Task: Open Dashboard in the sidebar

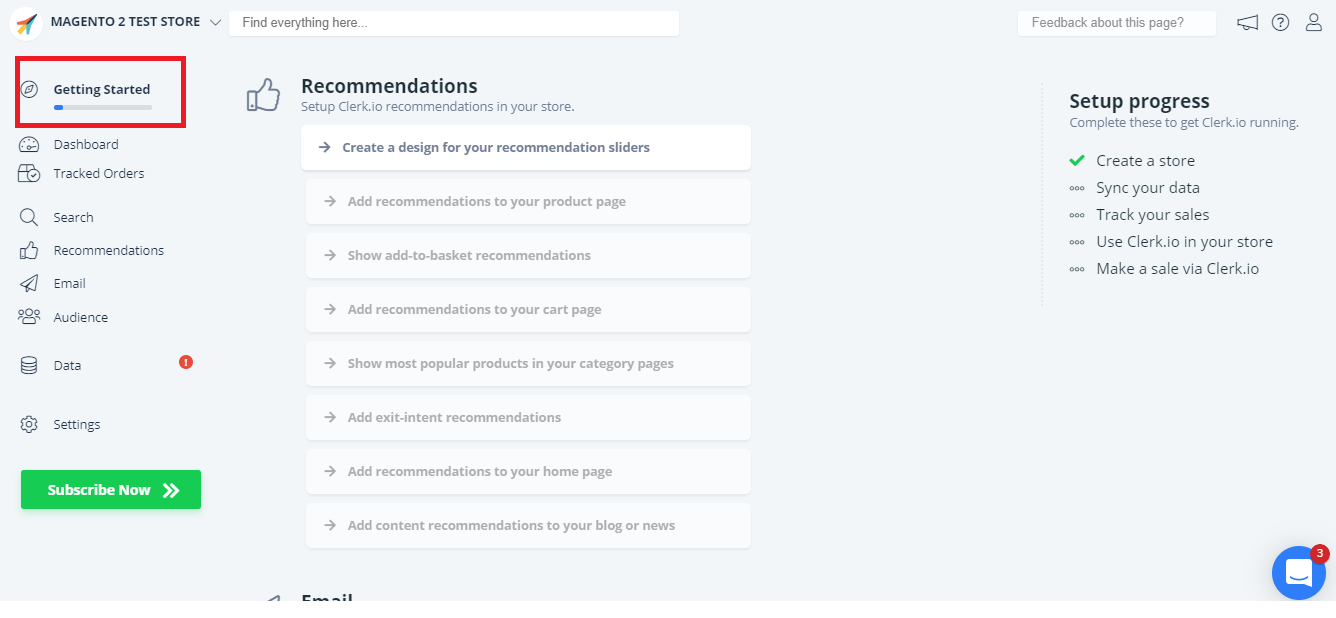Action: pyautogui.click(x=86, y=145)
